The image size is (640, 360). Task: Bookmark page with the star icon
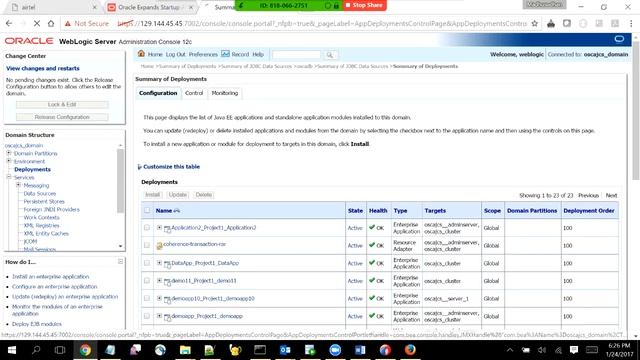click(535, 24)
